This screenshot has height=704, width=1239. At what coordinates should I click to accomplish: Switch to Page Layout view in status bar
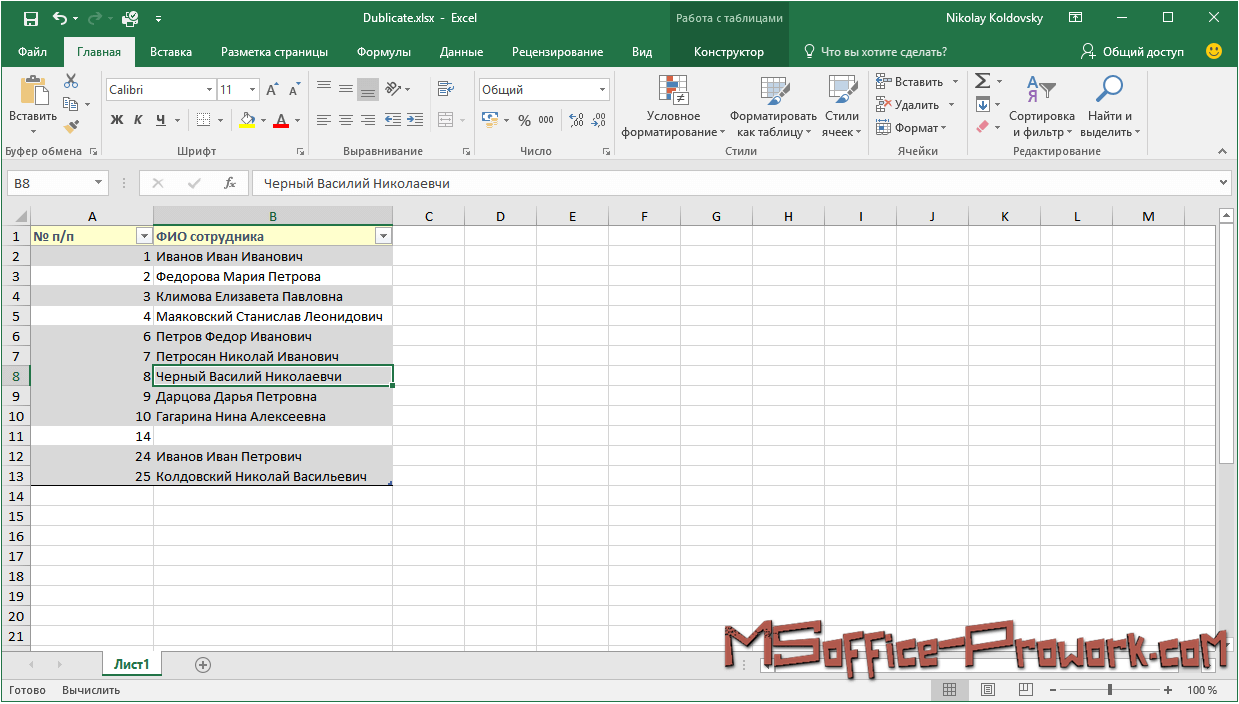(987, 690)
